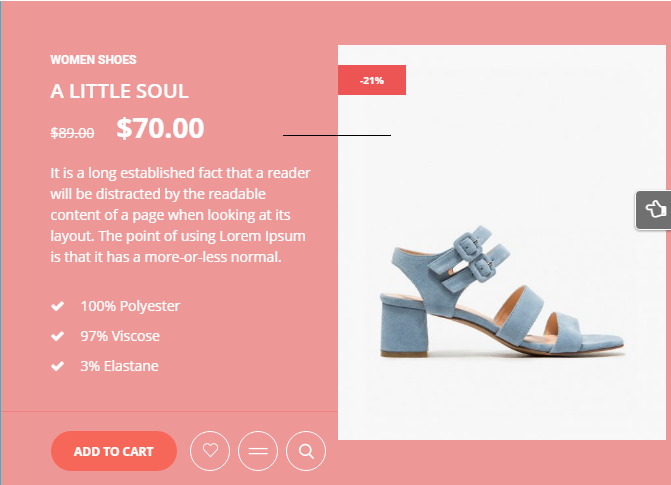
Task: Click the 100% Polyester feature text
Action: 130,306
